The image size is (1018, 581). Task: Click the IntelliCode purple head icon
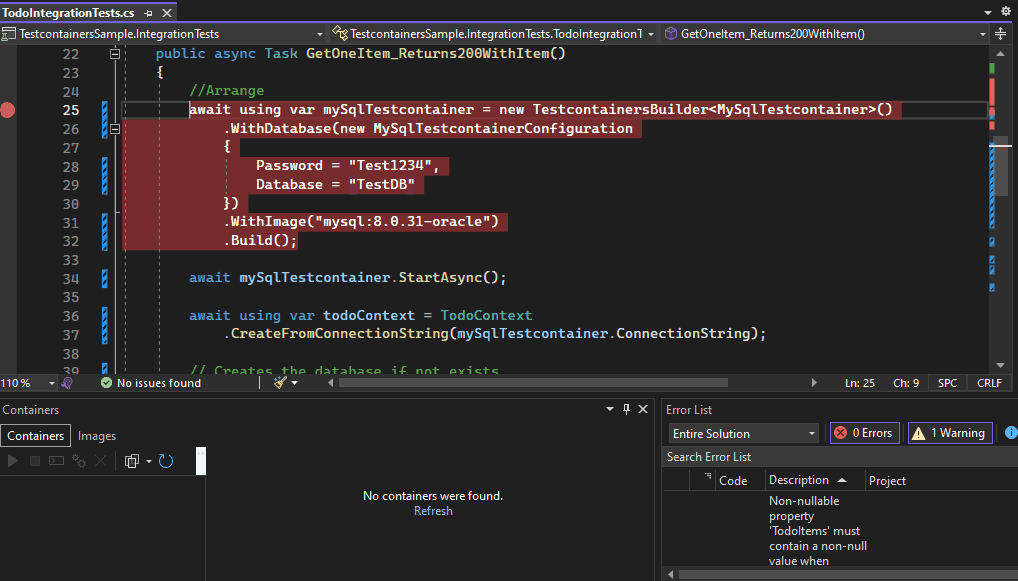pyautogui.click(x=67, y=383)
